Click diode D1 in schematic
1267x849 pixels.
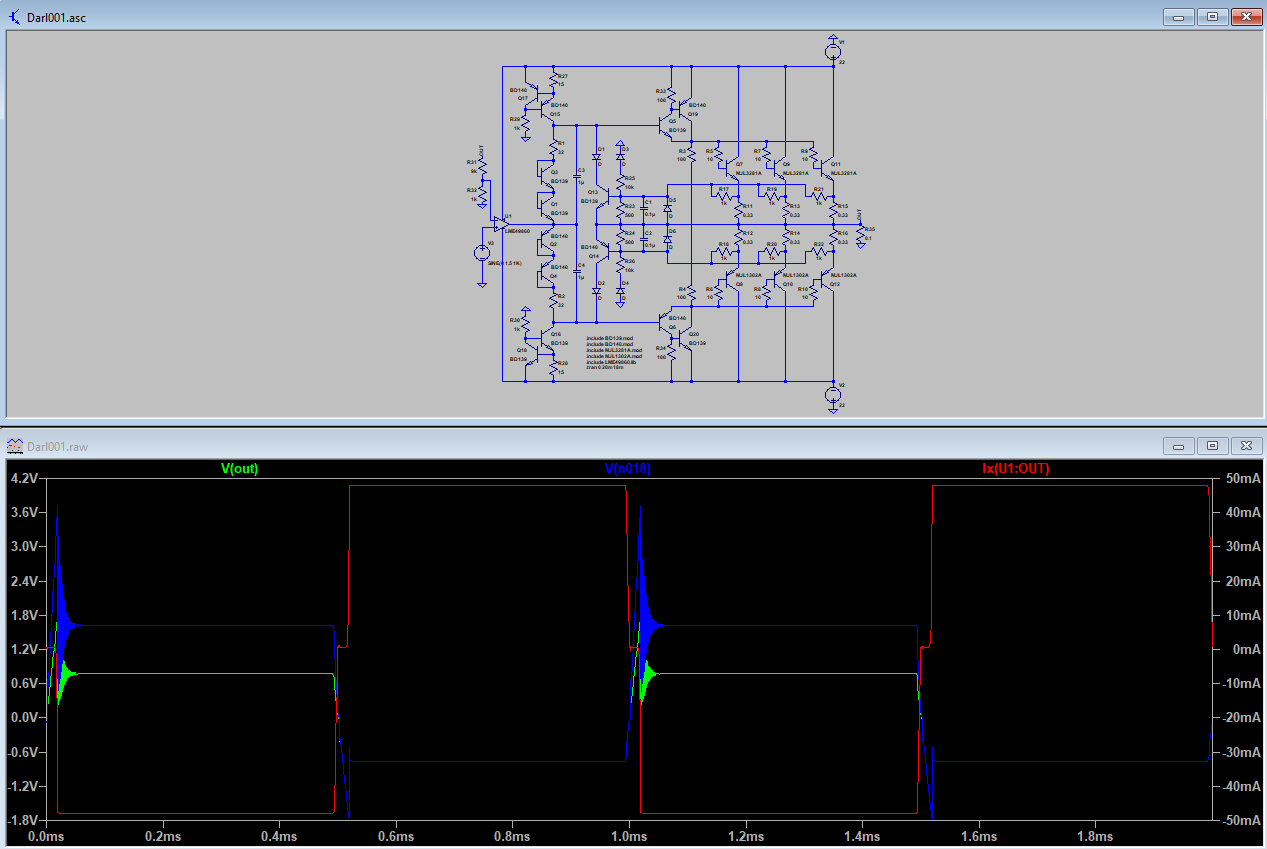click(596, 157)
